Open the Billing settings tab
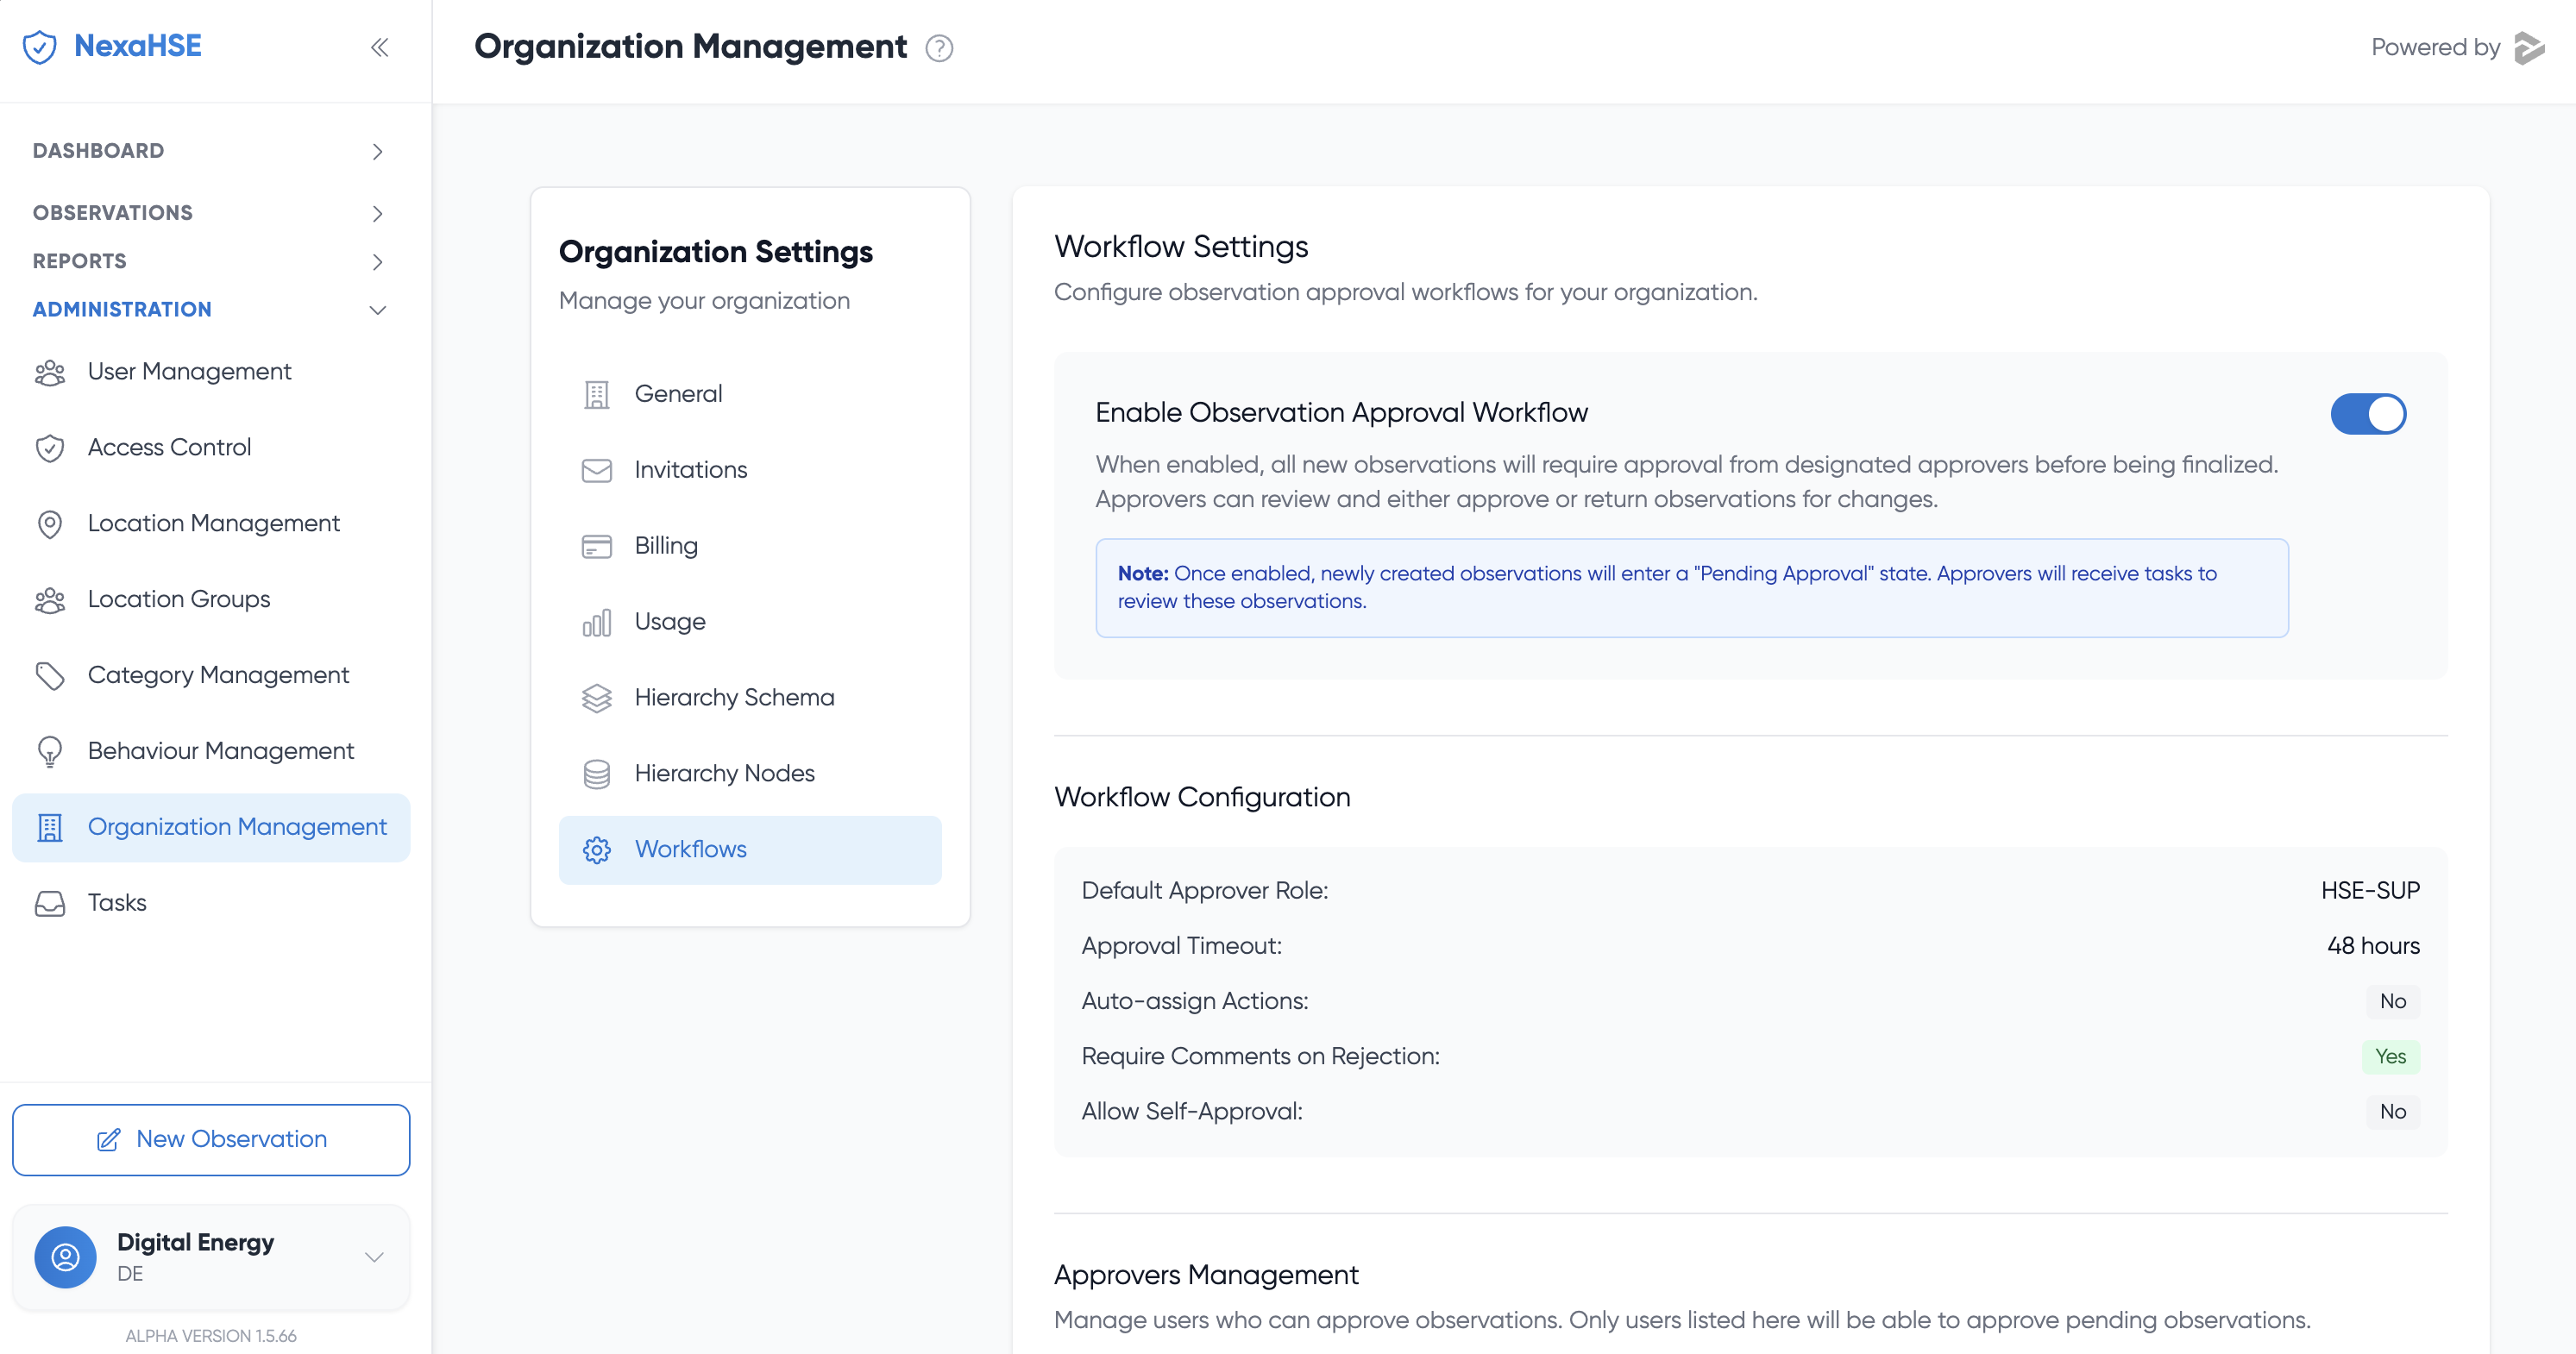2576x1354 pixels. tap(750, 546)
